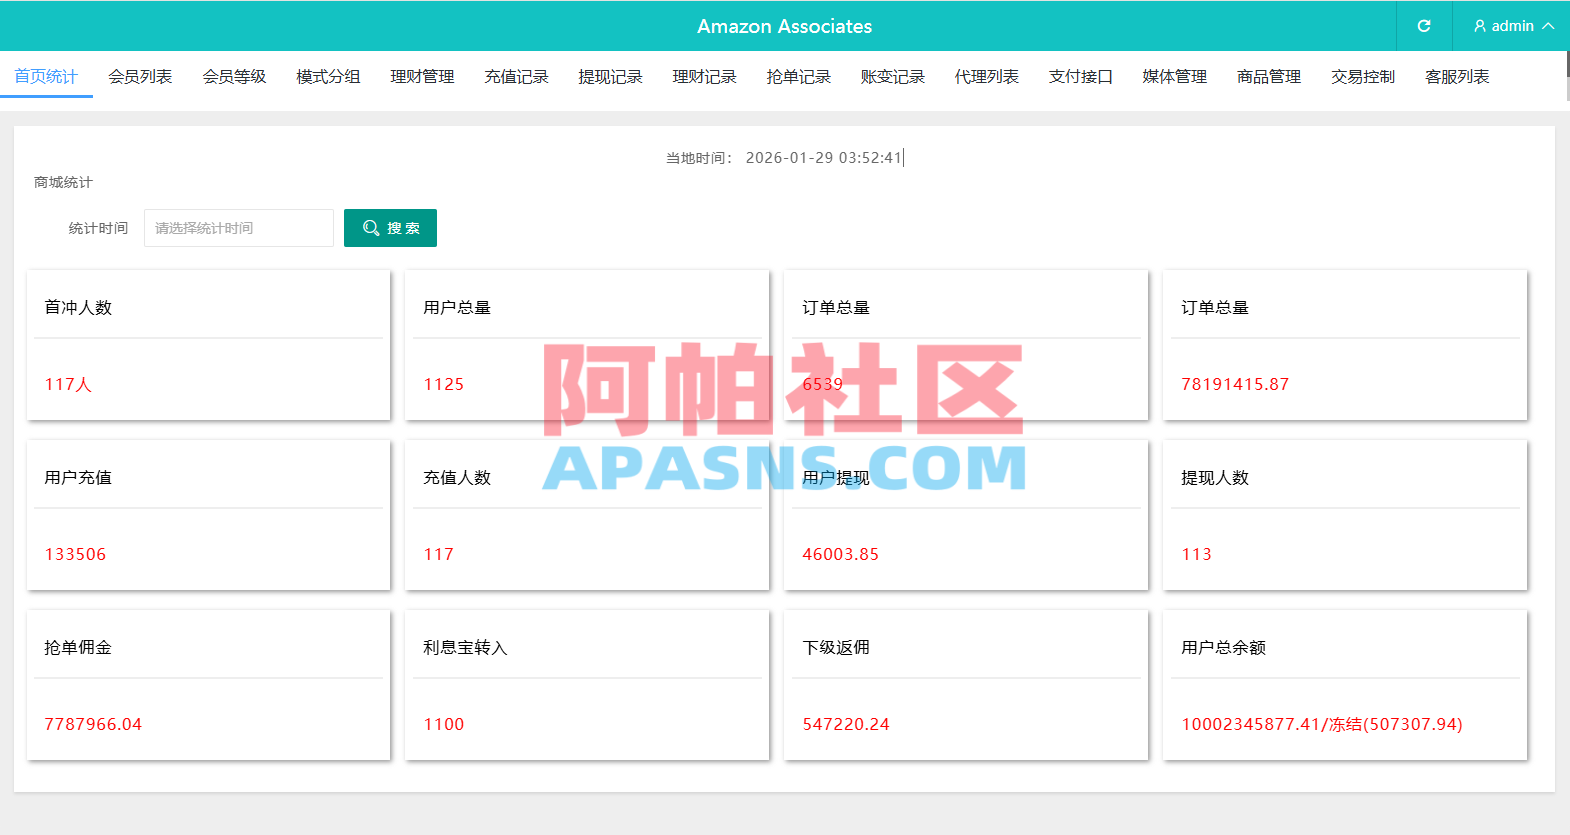View the 充值记录 tab
Screen dimensions: 1570x835
coord(516,77)
